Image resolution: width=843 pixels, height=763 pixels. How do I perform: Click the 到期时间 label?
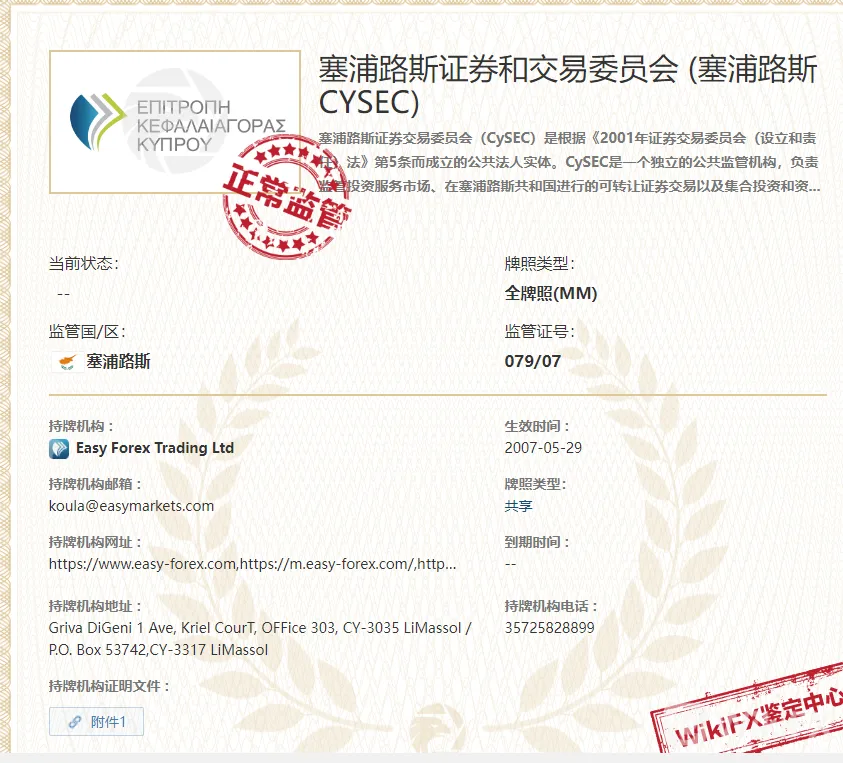click(537, 542)
